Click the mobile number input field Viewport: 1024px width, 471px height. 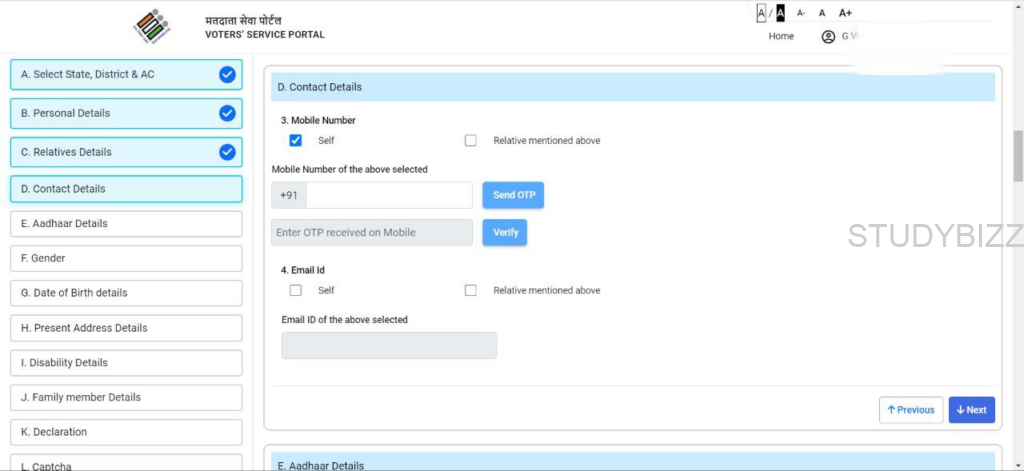[388, 195]
